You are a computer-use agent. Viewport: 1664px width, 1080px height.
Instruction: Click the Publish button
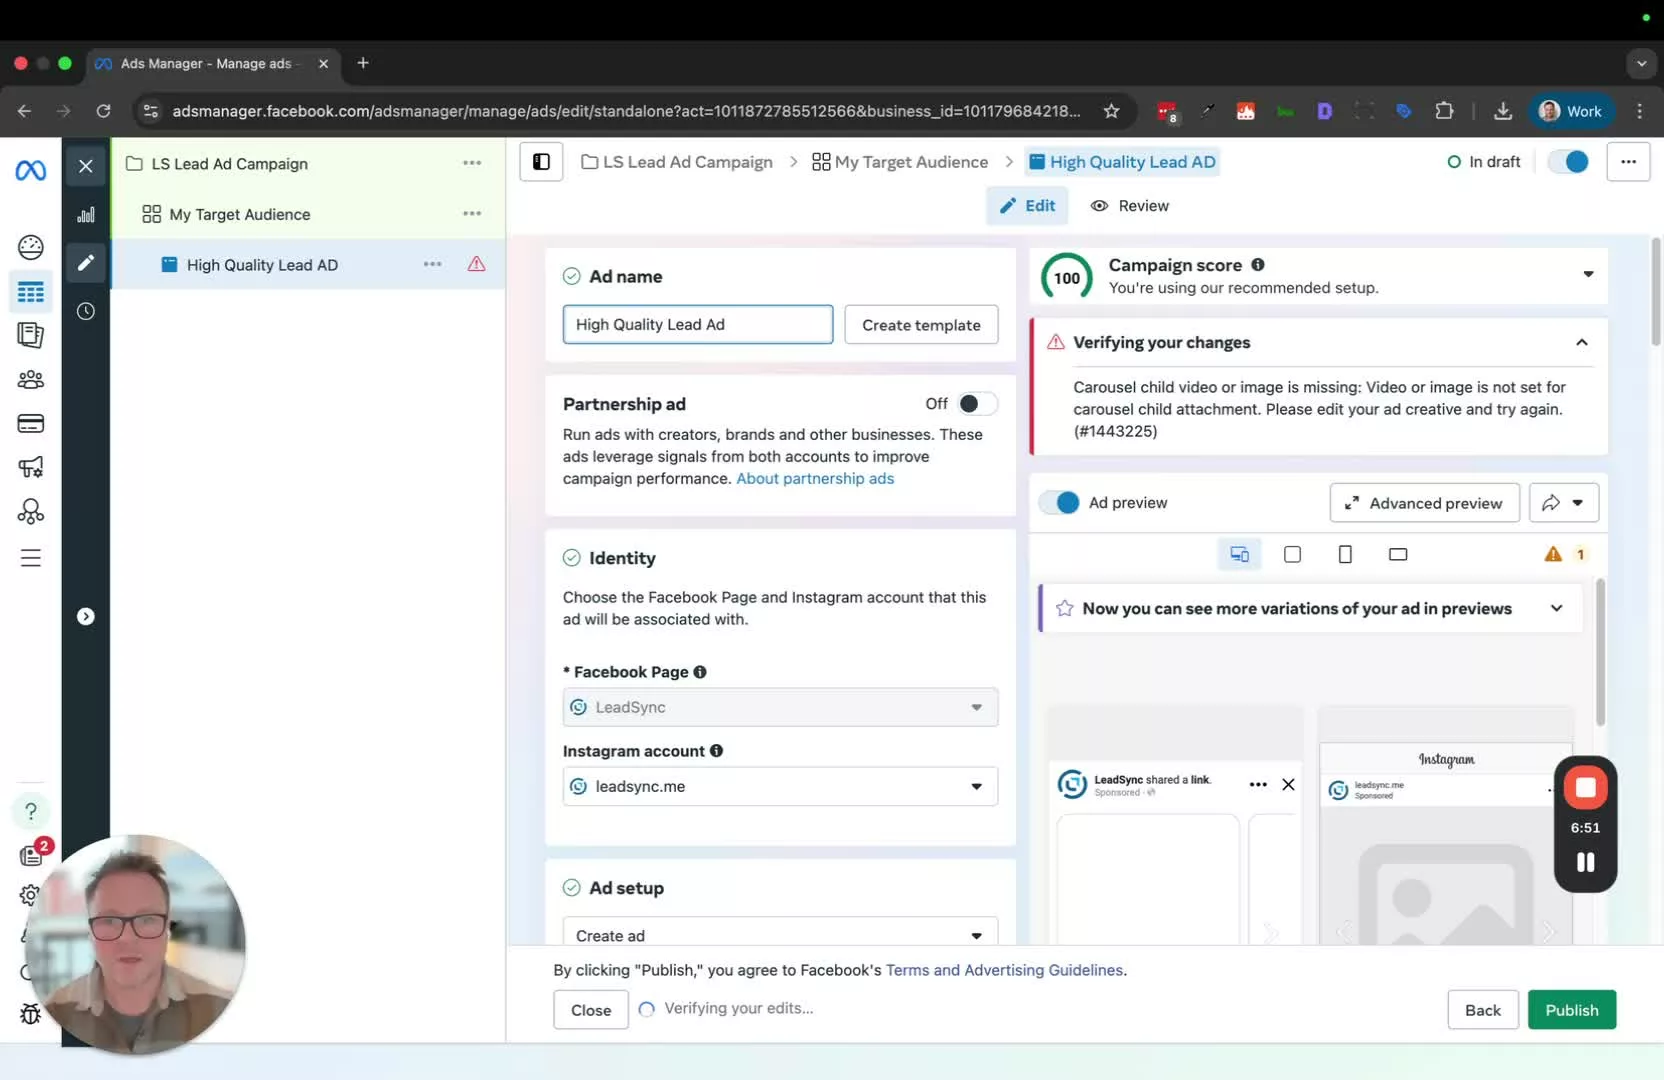pyautogui.click(x=1571, y=1010)
